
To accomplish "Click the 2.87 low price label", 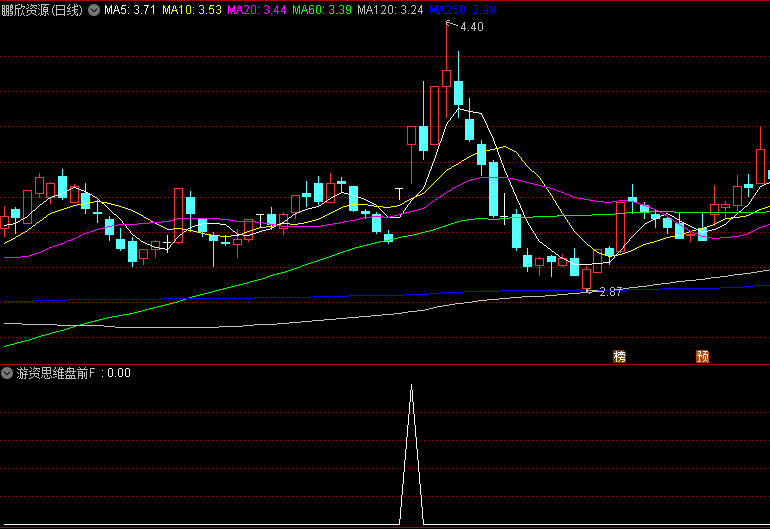I will [610, 291].
